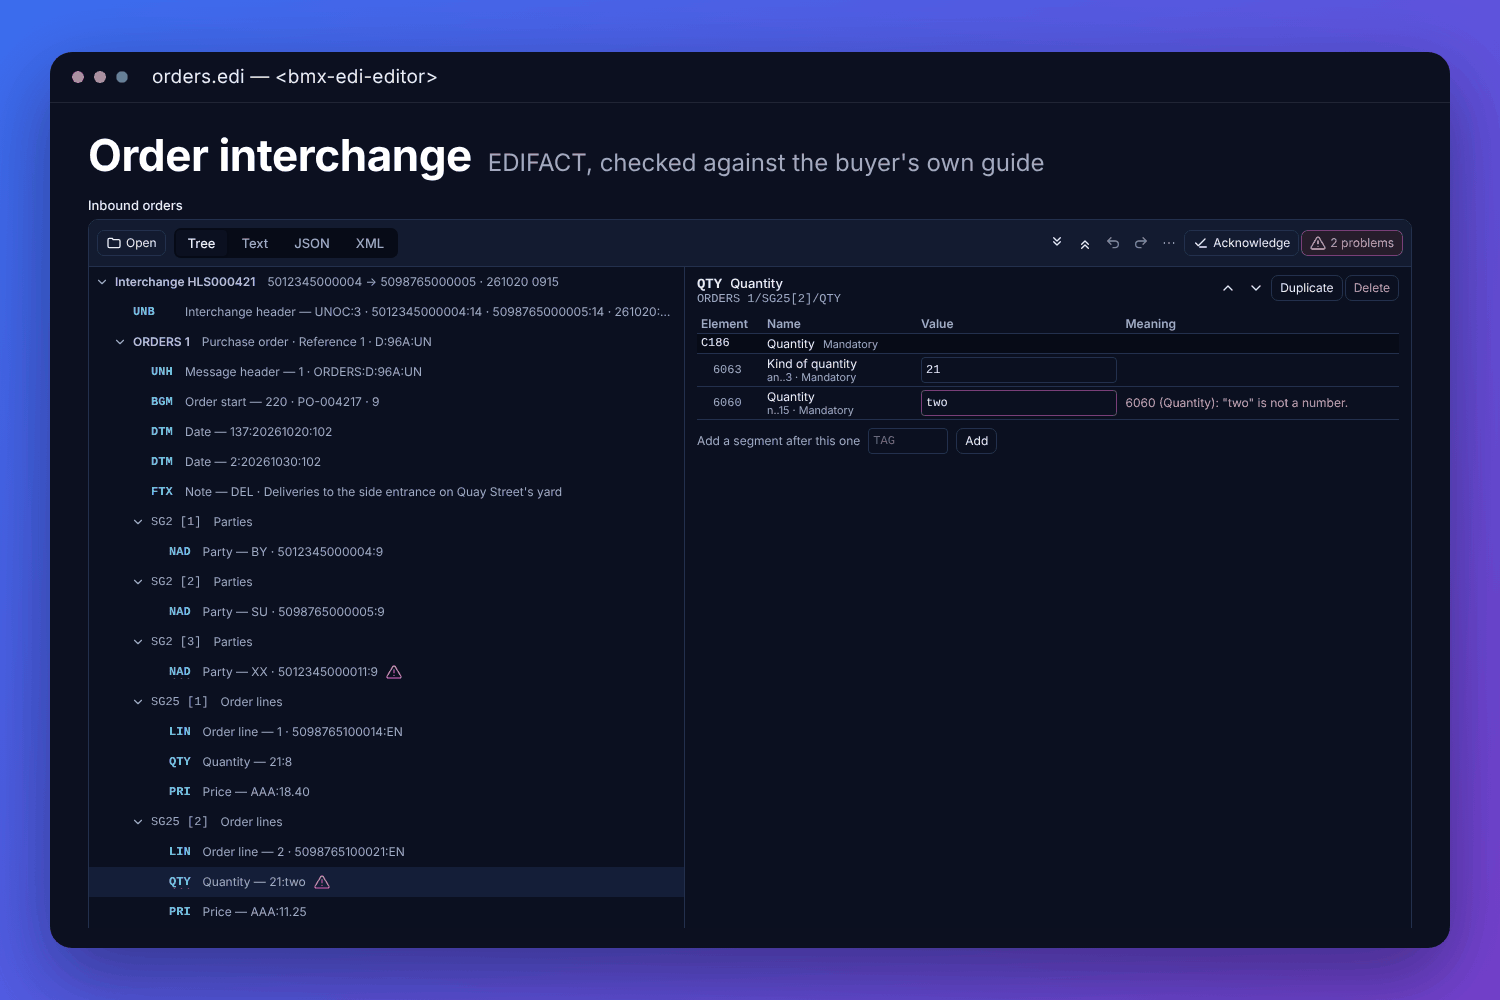Switch to the Text view tab
Screen dimensions: 1500x1000
coord(255,243)
